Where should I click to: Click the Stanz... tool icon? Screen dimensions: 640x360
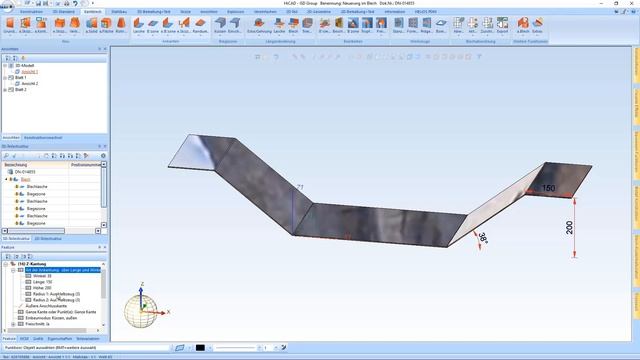click(398, 23)
